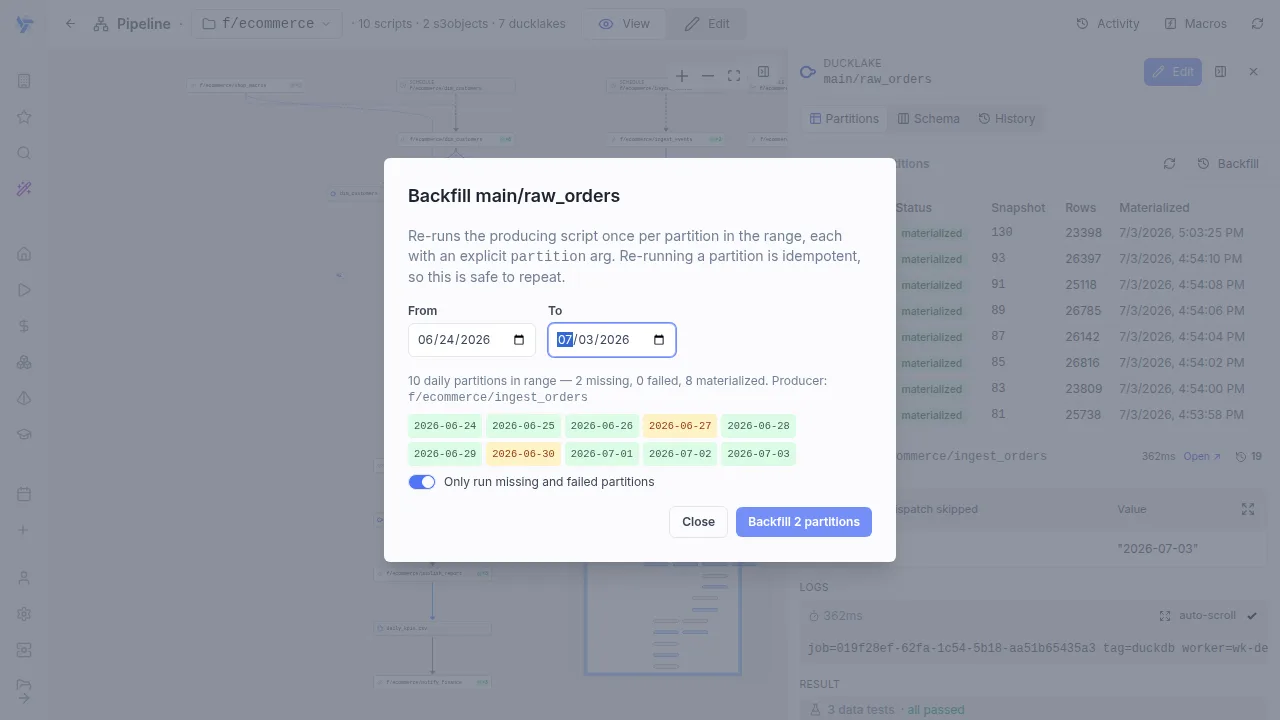Open the user icon in sidebar
The image size is (1280, 720).
[x=25, y=578]
